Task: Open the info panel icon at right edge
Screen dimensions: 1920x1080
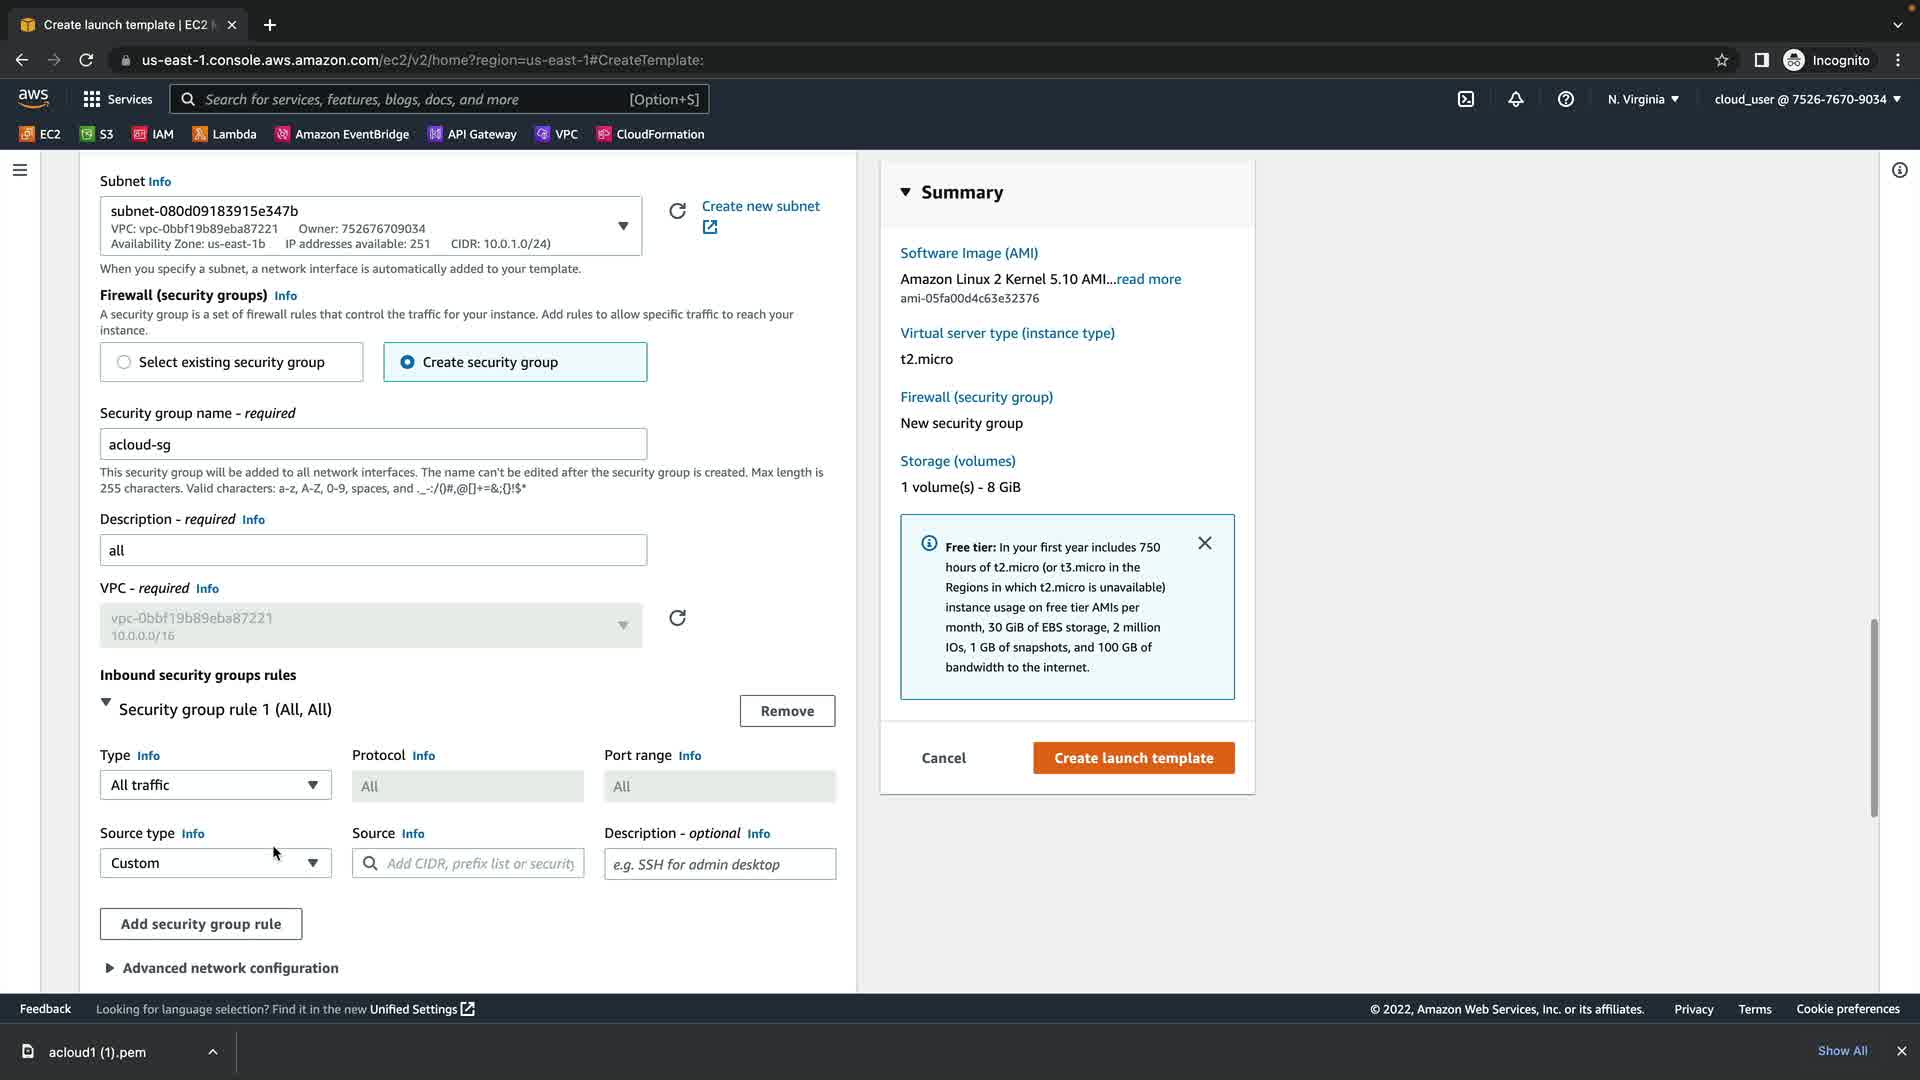Action: [x=1899, y=170]
